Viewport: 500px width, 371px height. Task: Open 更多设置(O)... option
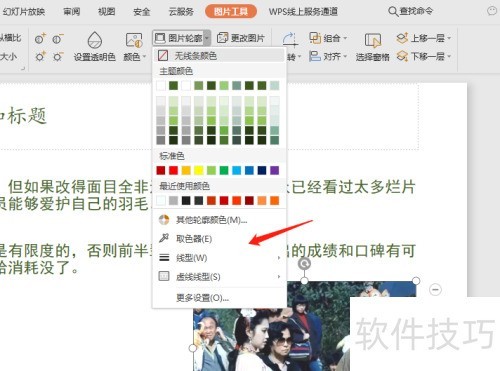(220, 298)
